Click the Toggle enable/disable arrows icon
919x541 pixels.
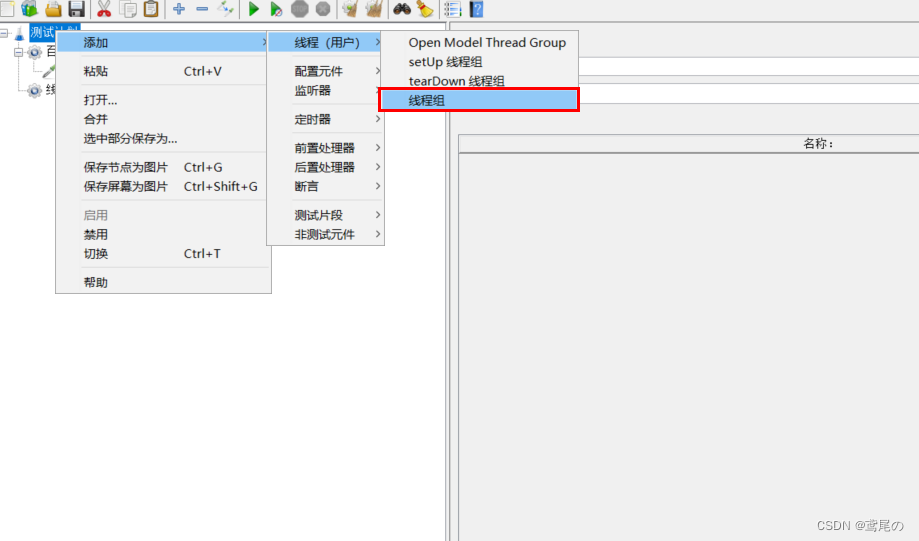coord(226,9)
